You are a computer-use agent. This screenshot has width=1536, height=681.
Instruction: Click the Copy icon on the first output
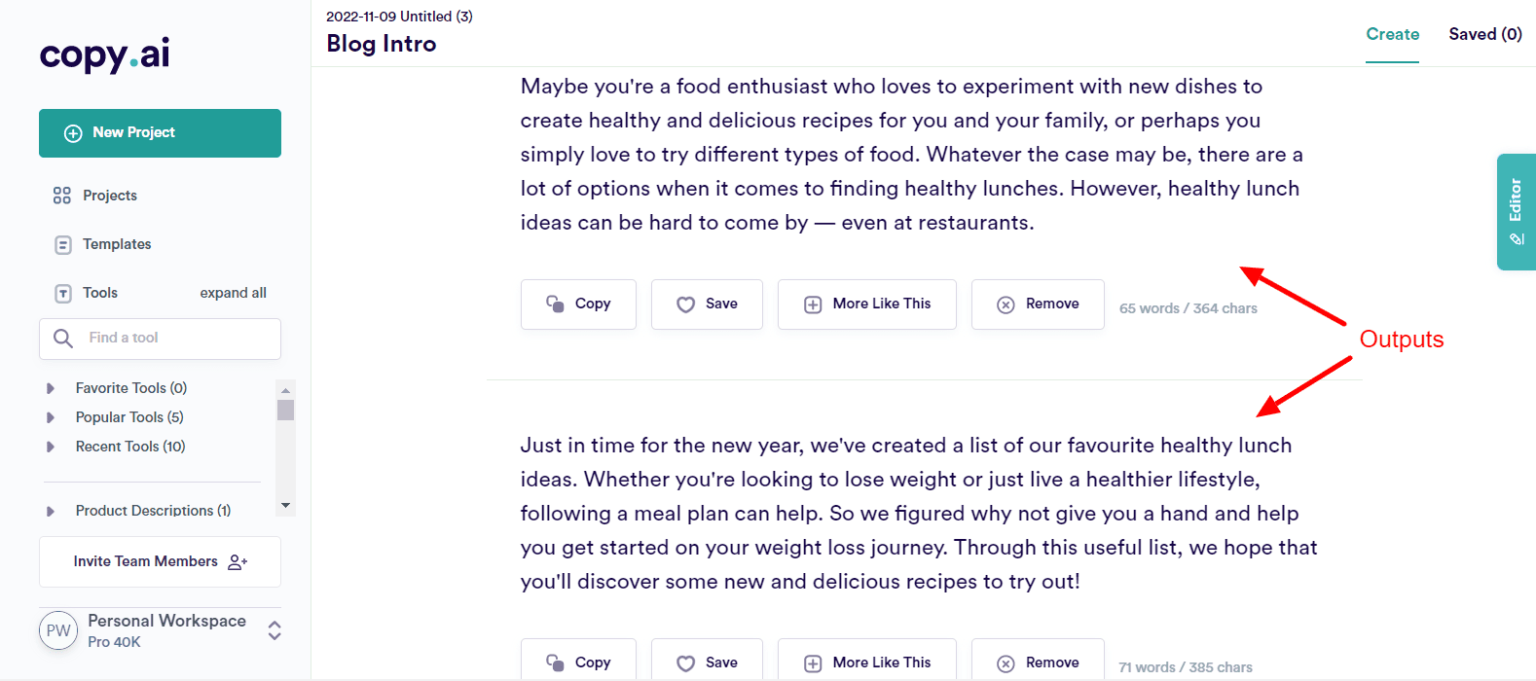558,303
